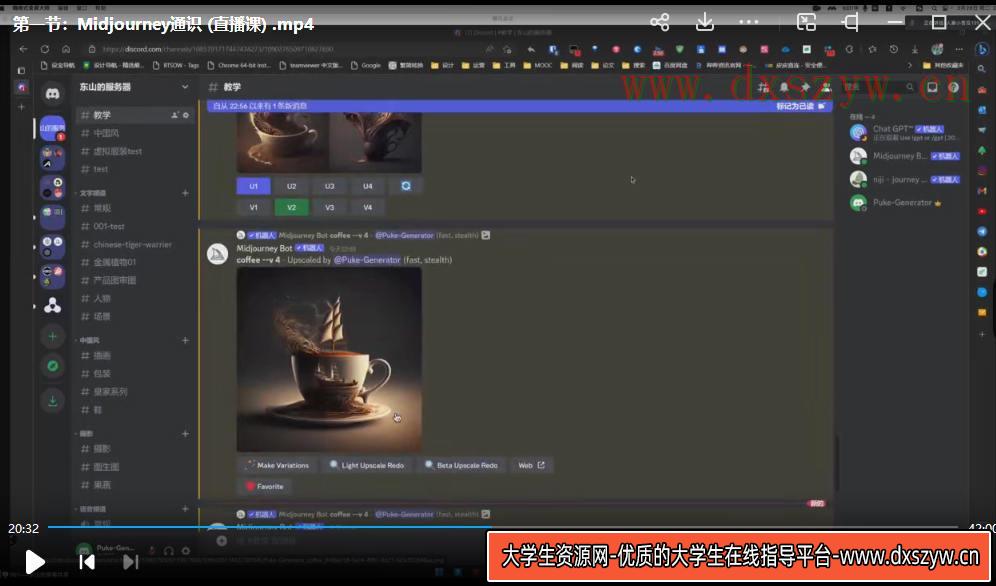The height and width of the screenshot is (586, 996).
Task: Click the re-roll refresh icon beside U4
Action: (406, 186)
